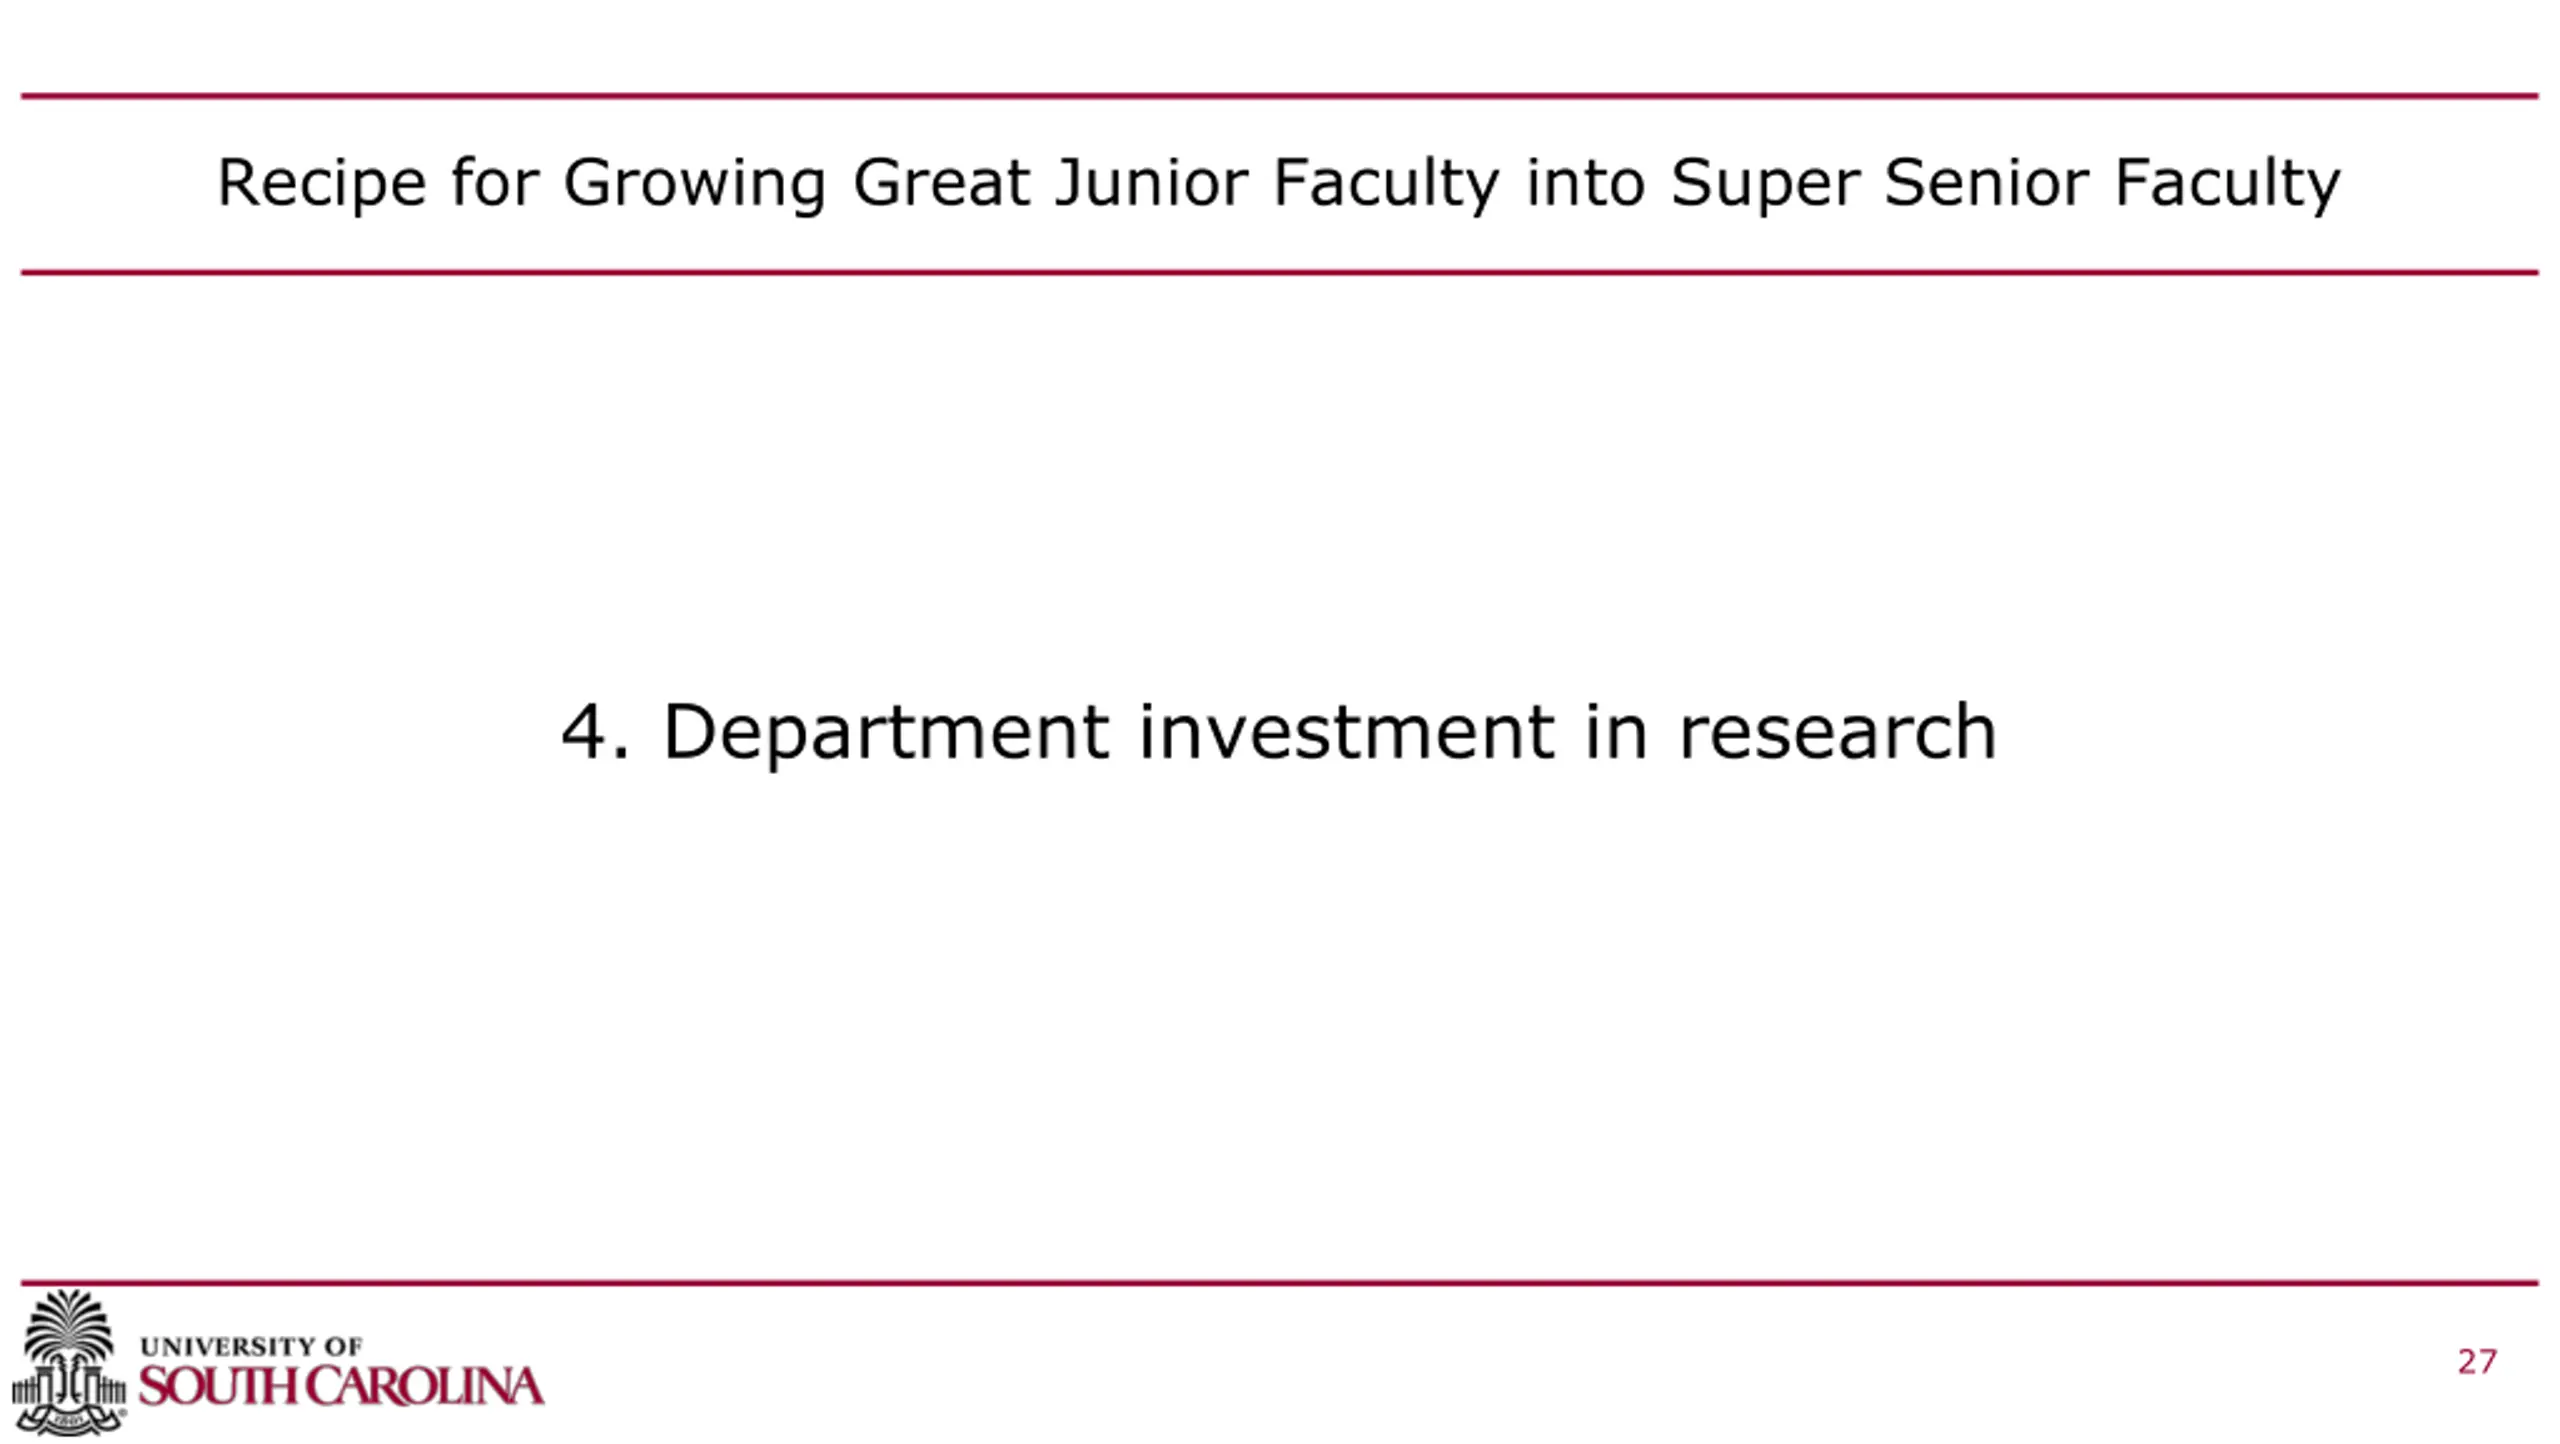Click the red line directly below the title
This screenshot has width=2560, height=1444.
click(1280, 272)
